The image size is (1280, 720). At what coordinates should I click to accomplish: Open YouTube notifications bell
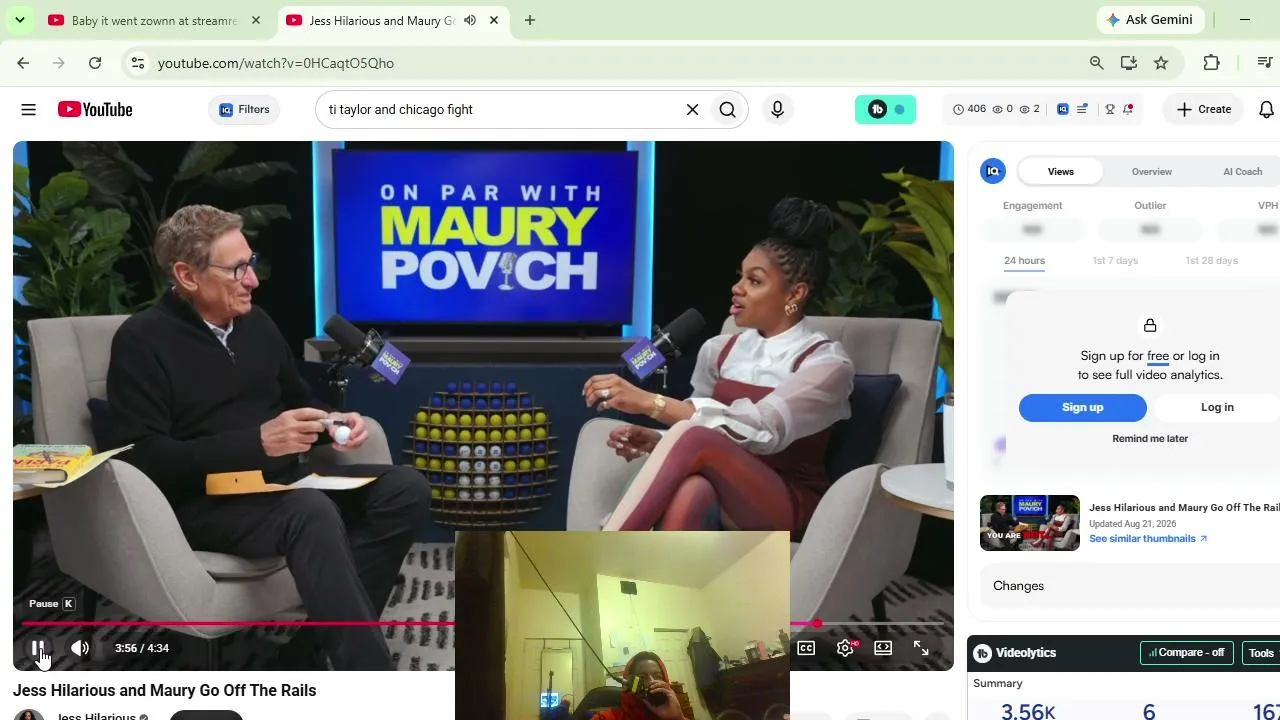[1266, 109]
